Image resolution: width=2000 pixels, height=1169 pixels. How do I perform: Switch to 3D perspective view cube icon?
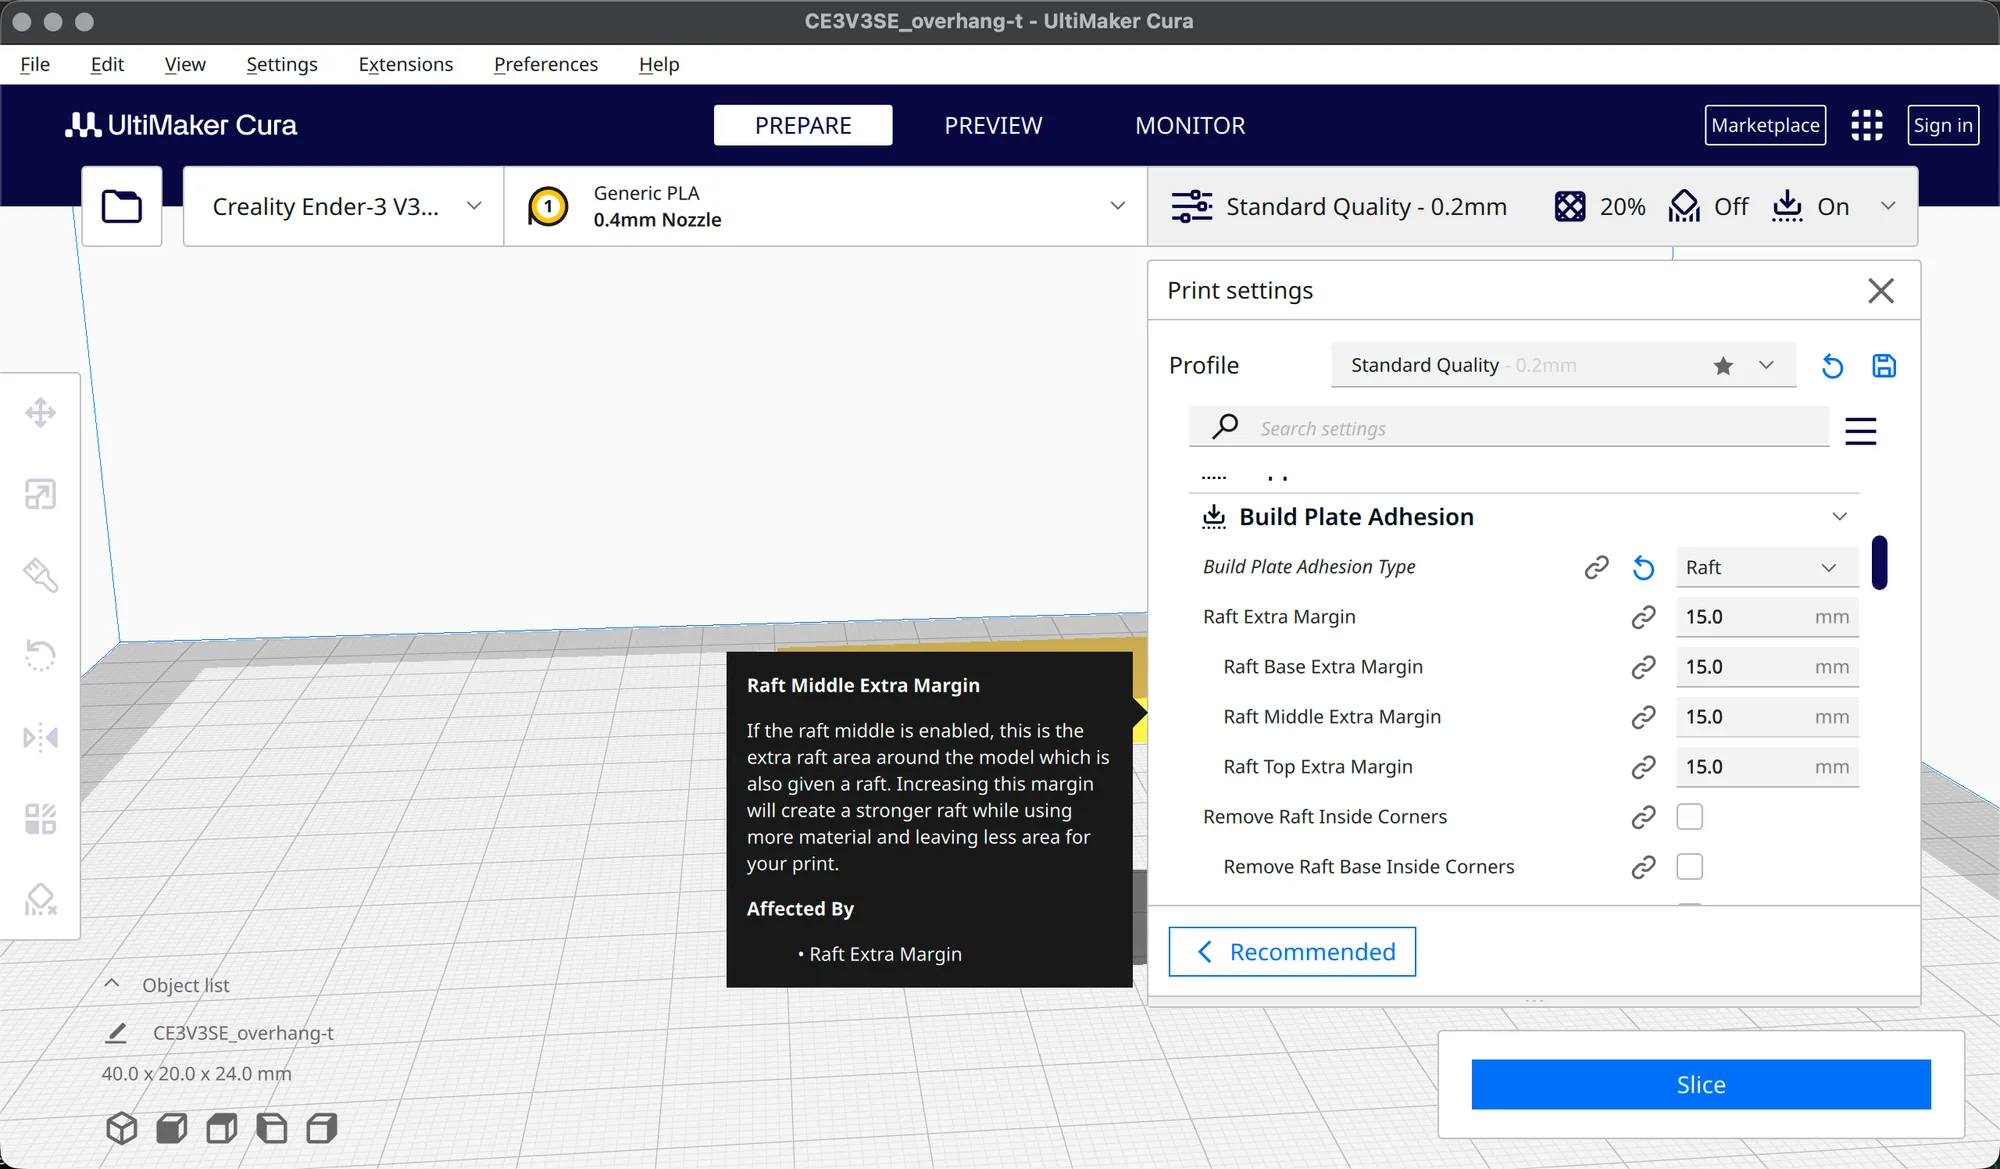pos(122,1128)
